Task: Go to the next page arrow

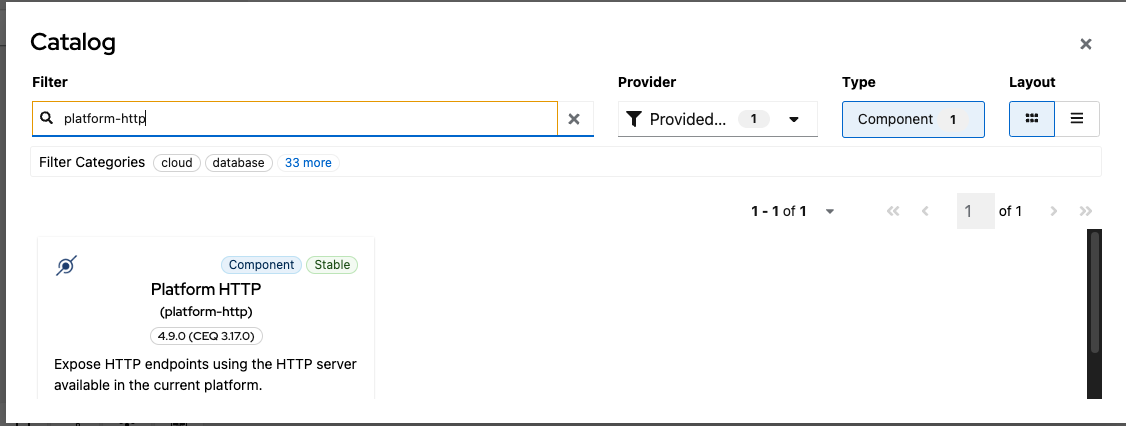Action: [1053, 211]
